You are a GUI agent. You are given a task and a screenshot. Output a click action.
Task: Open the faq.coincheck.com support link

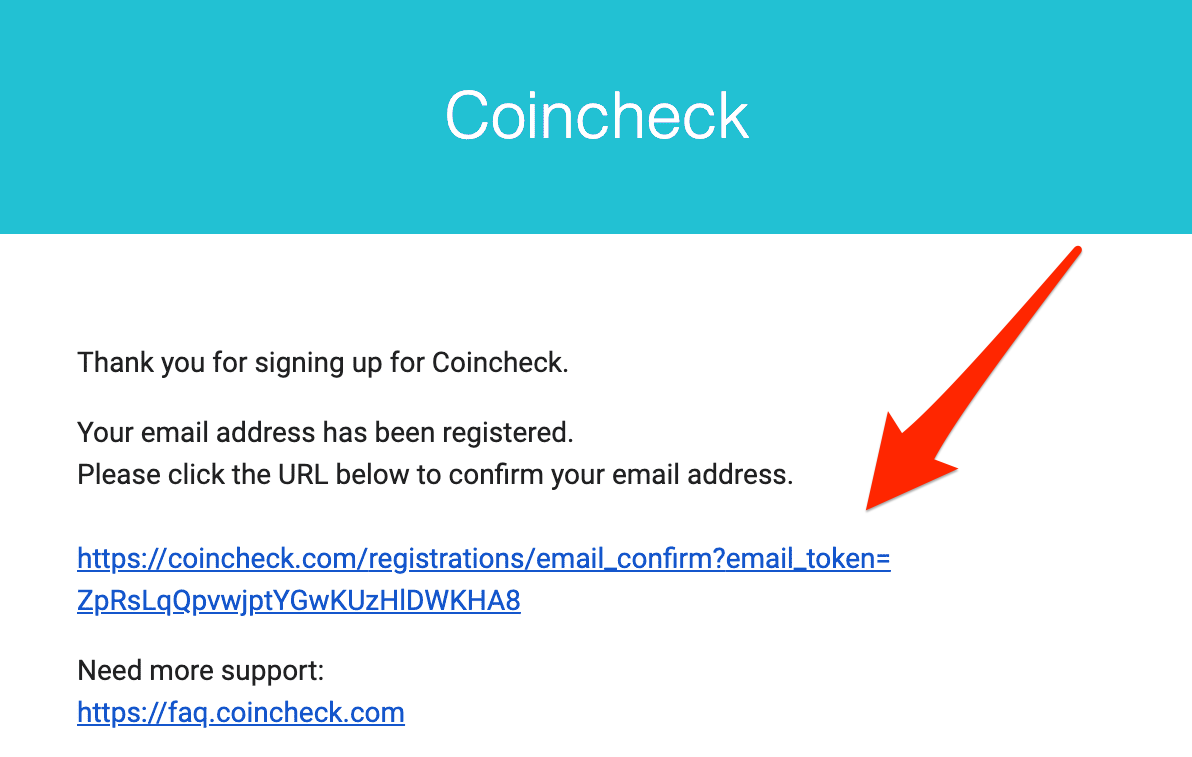click(x=241, y=713)
